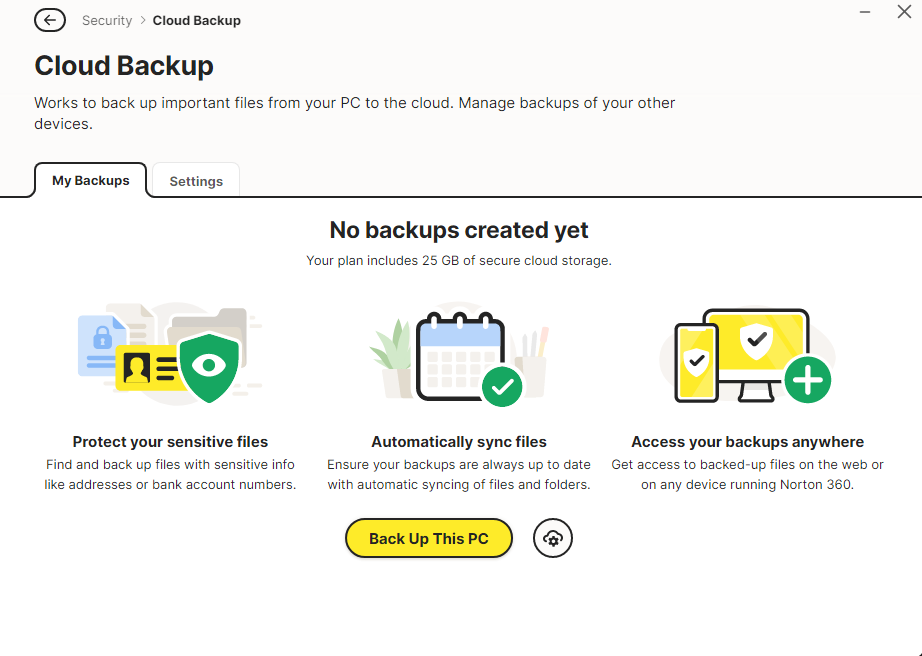Select the Automatically sync files heading

click(459, 442)
